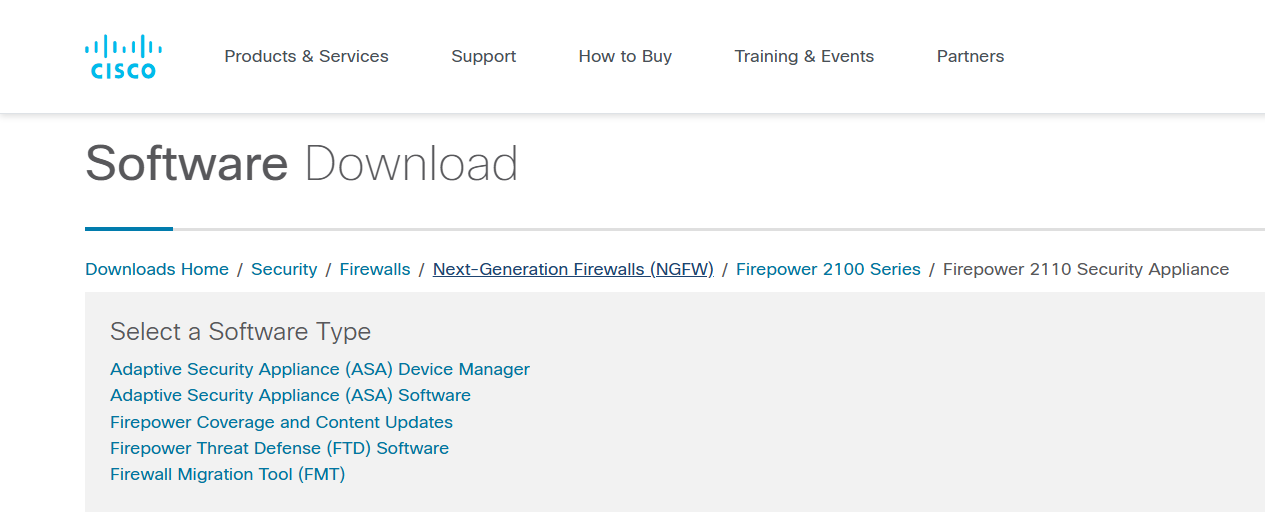The width and height of the screenshot is (1265, 513).
Task: Select Adaptive Security Appliance (ASA) Device Manager
Action: pos(320,369)
